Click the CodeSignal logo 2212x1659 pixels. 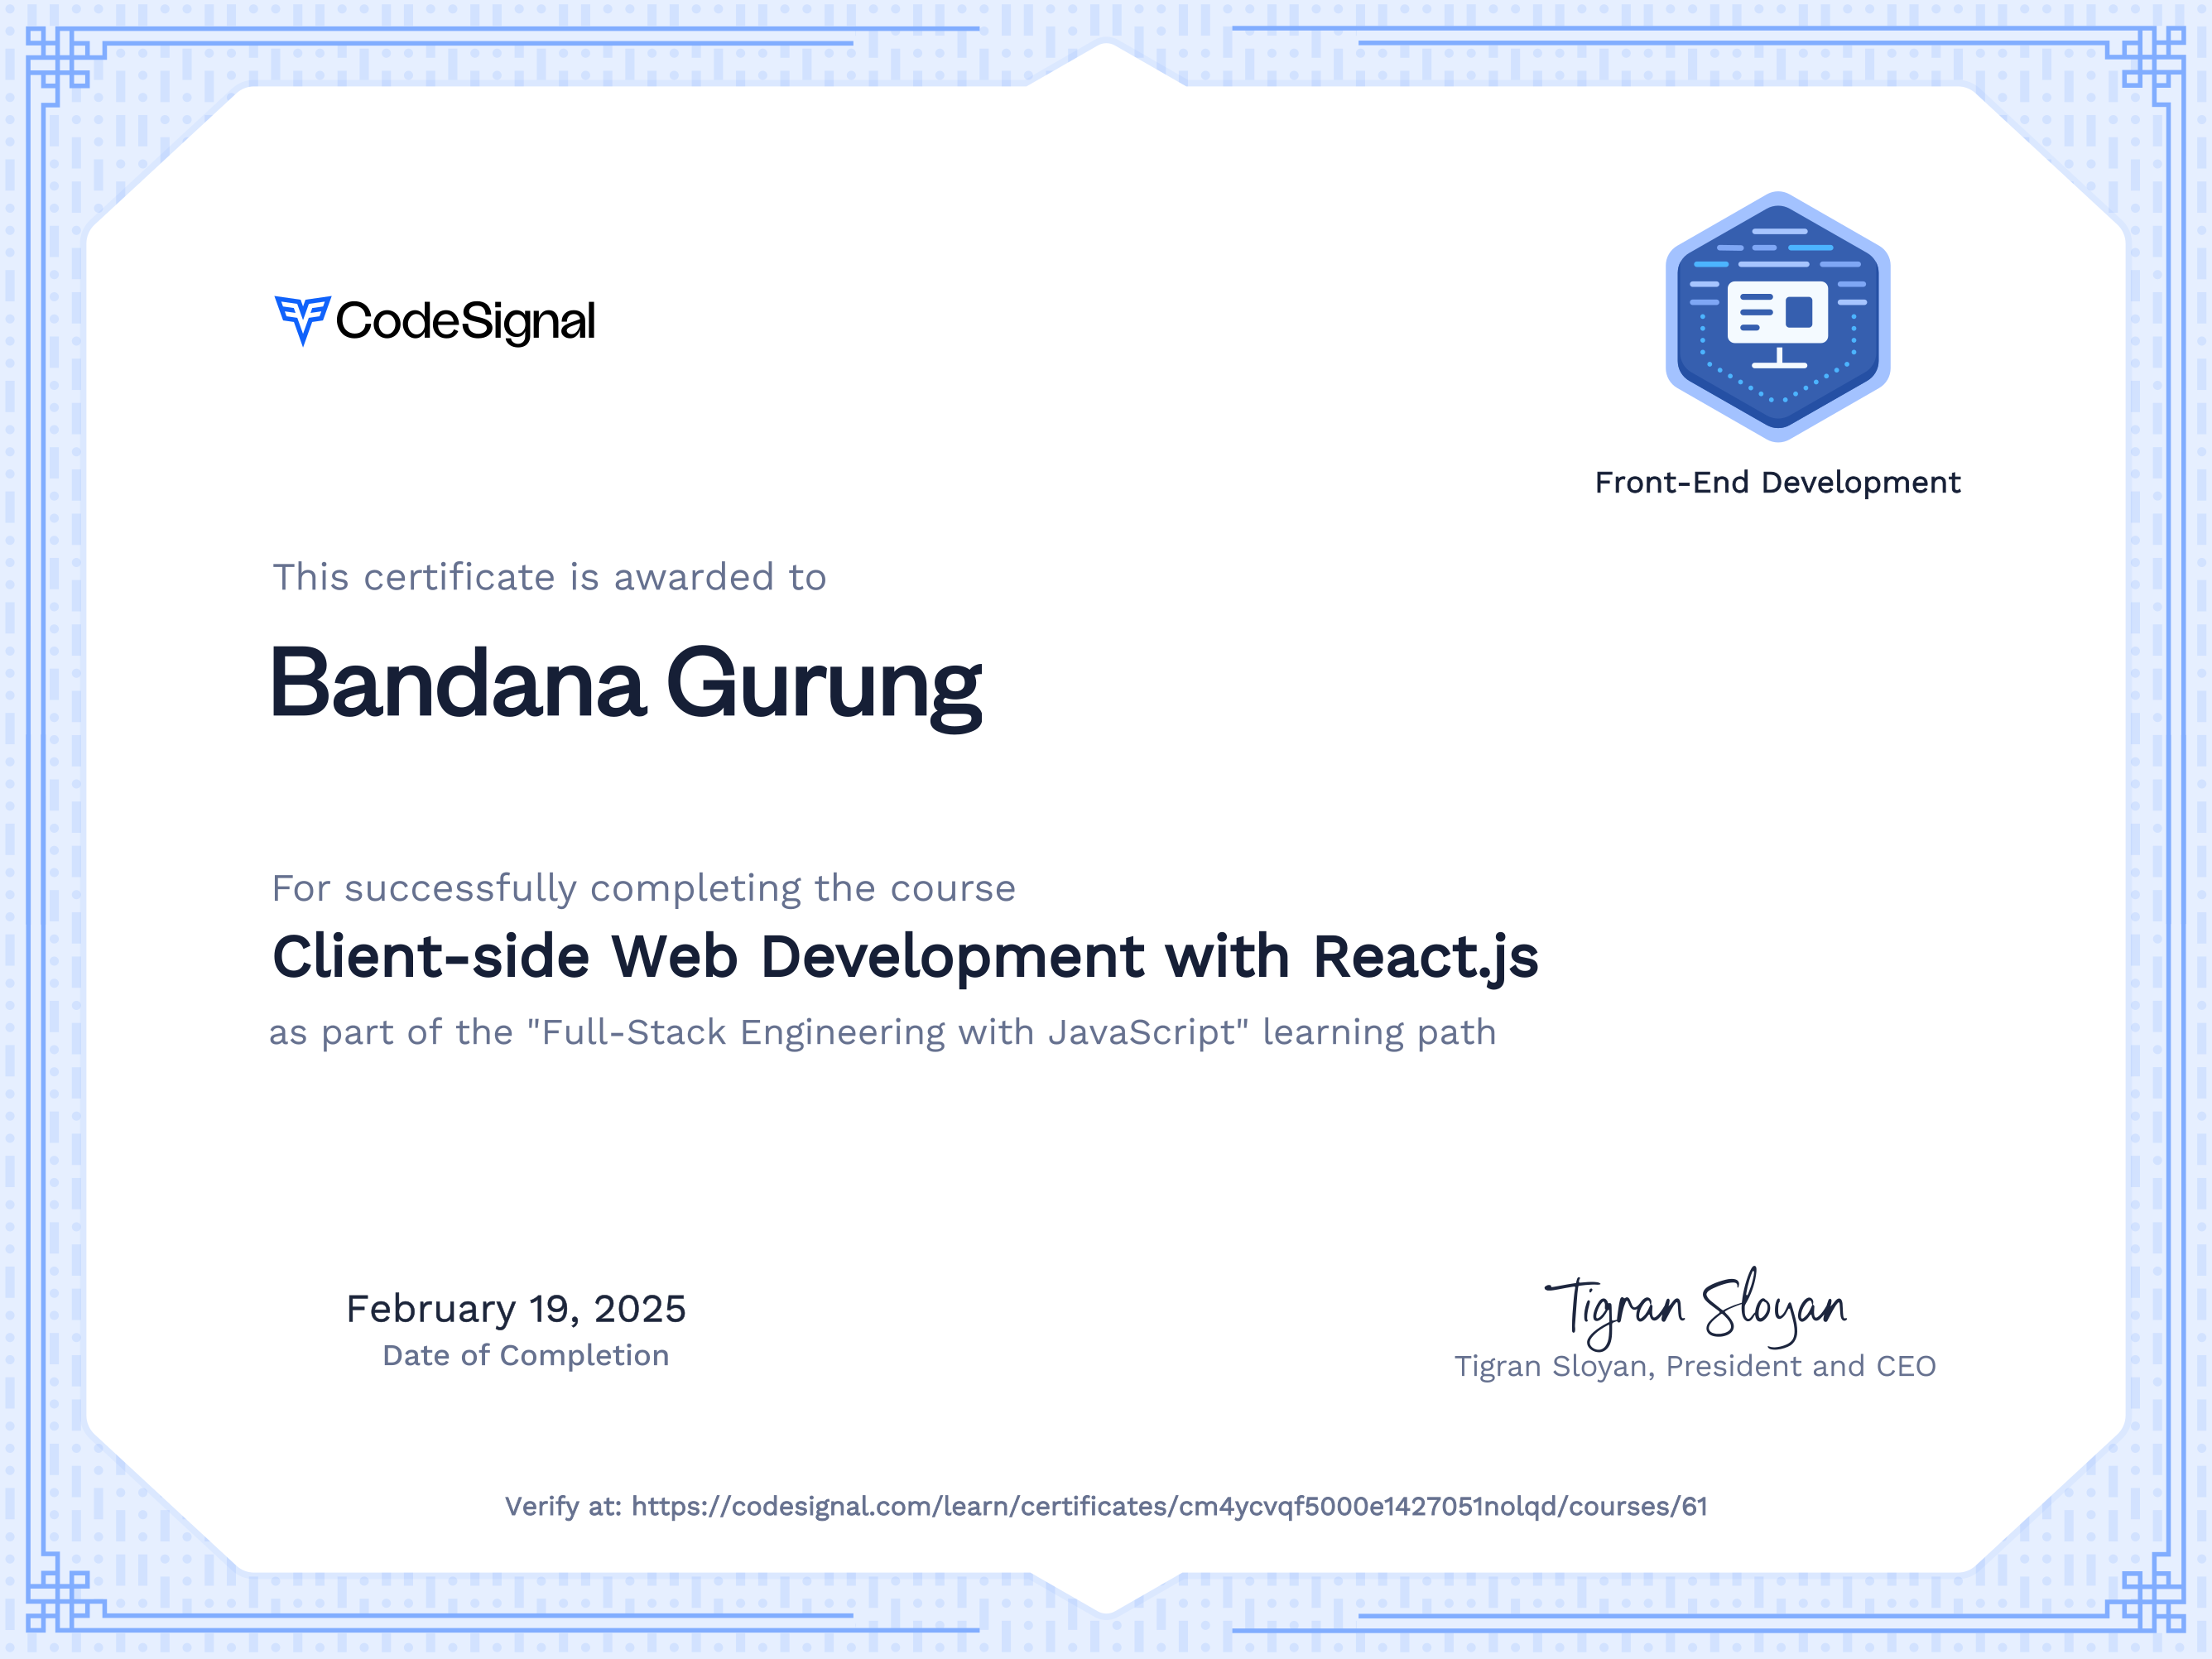tap(435, 321)
